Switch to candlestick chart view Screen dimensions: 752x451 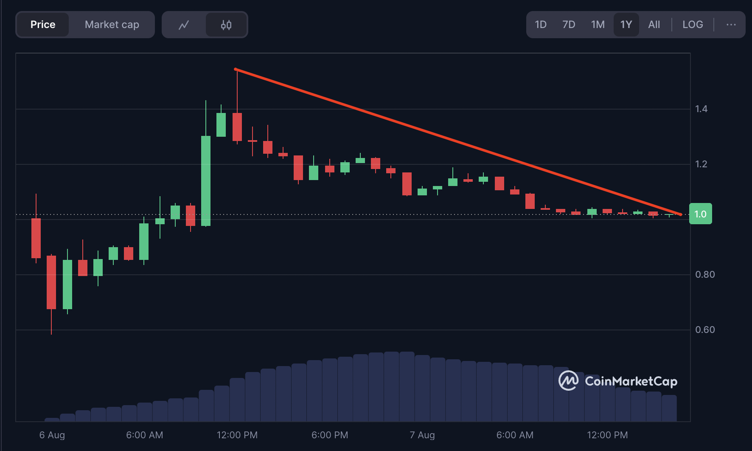pyautogui.click(x=226, y=25)
